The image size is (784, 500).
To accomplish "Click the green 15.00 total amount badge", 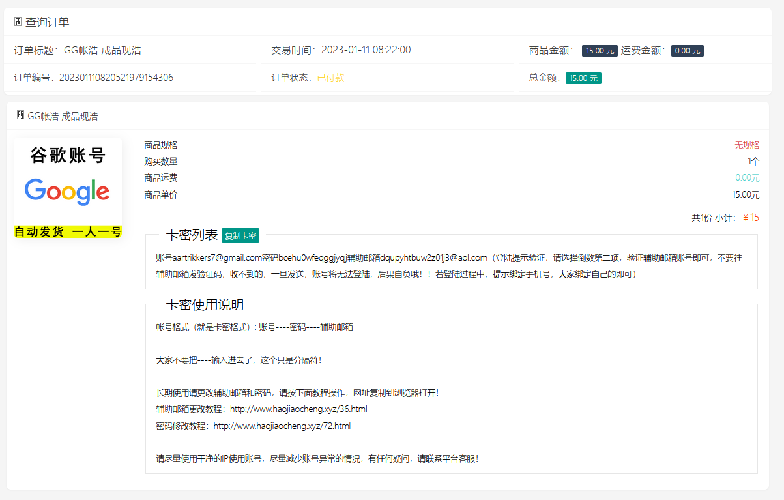I will 583,77.
